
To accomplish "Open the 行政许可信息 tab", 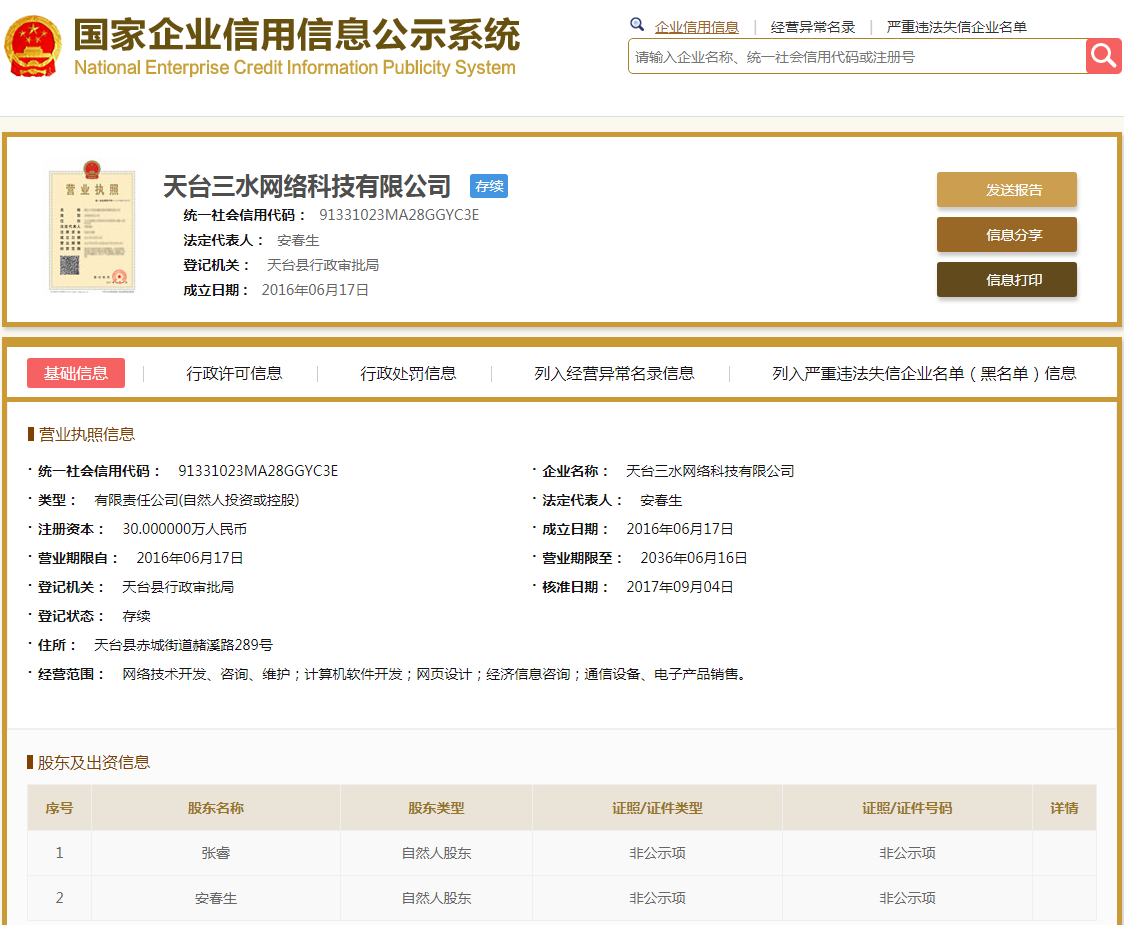I will [234, 373].
